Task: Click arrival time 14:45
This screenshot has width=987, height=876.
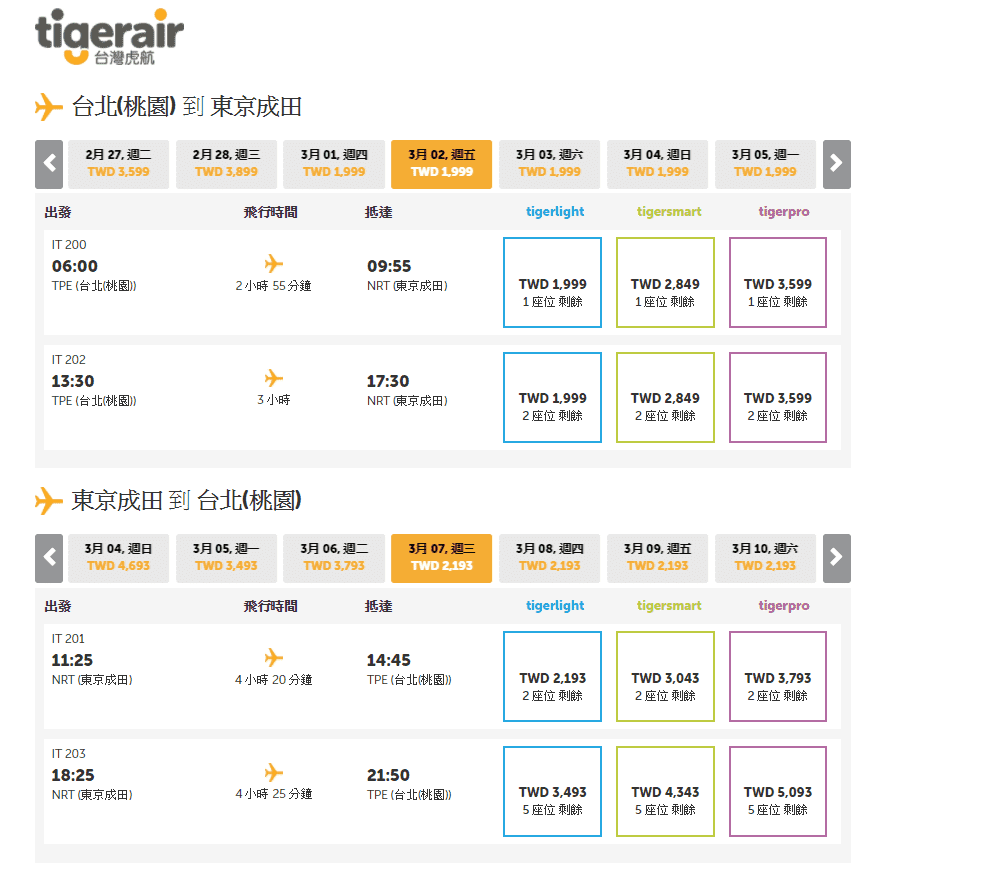Action: 388,660
